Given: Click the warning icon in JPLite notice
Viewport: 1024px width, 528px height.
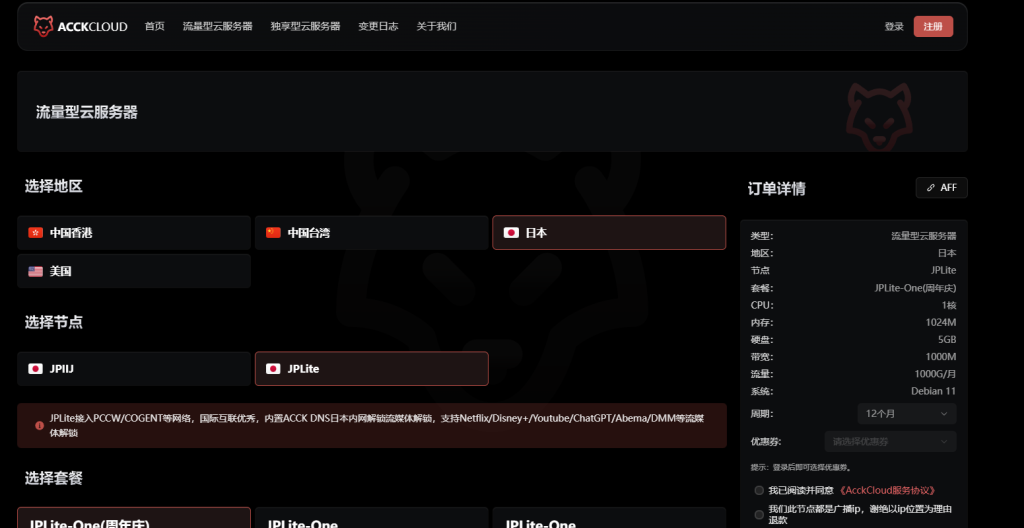Looking at the screenshot, I should tap(39, 425).
